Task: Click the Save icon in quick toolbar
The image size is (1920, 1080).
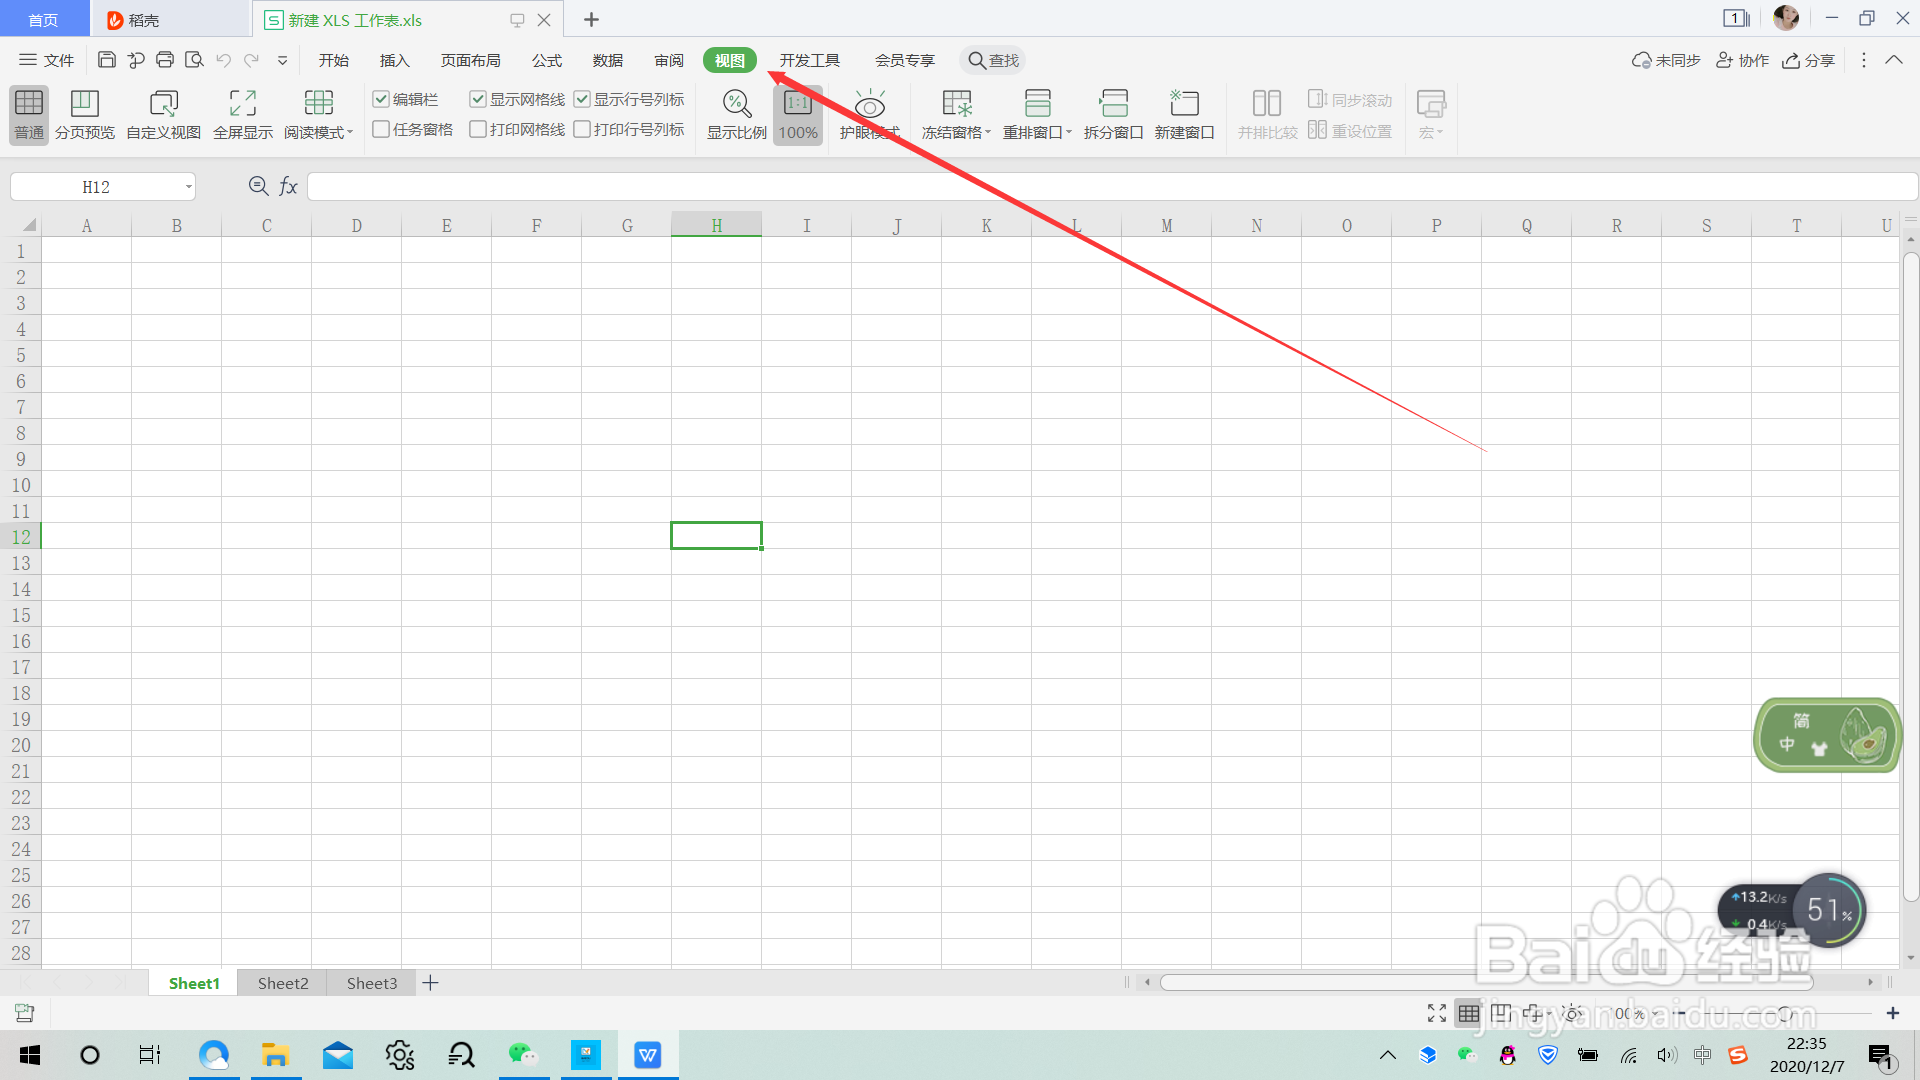Action: pos(107,60)
